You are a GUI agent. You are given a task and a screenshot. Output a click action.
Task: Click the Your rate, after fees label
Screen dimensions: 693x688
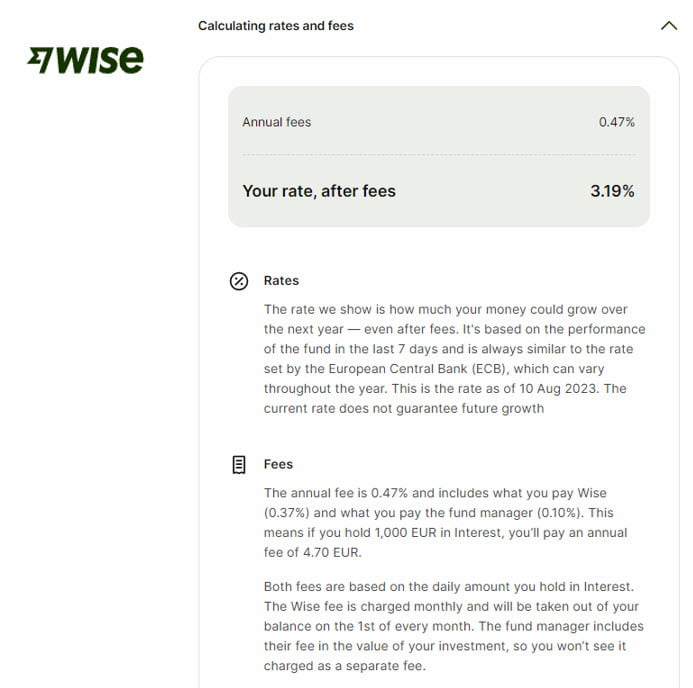point(319,191)
